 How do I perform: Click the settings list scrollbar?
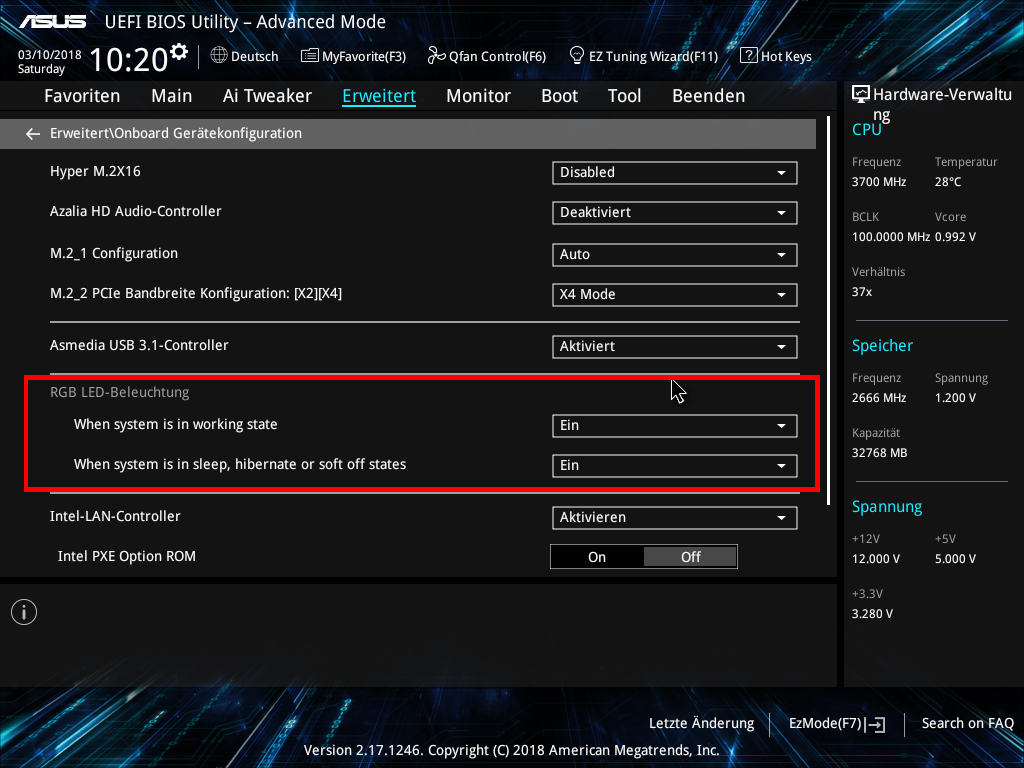coord(828,311)
